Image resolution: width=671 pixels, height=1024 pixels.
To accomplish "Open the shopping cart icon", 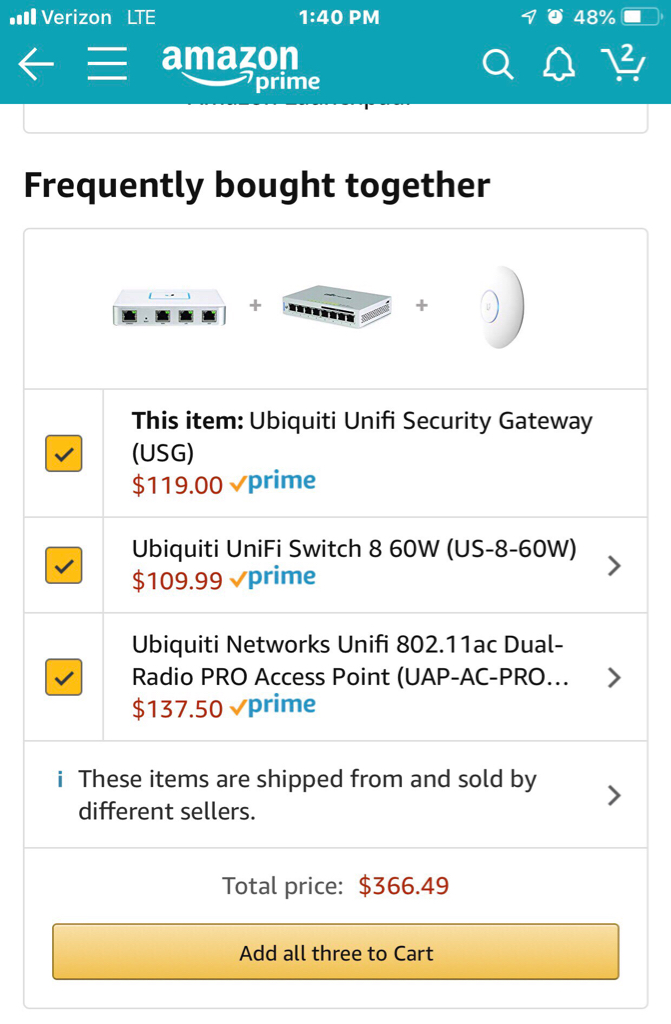I will 626,64.
